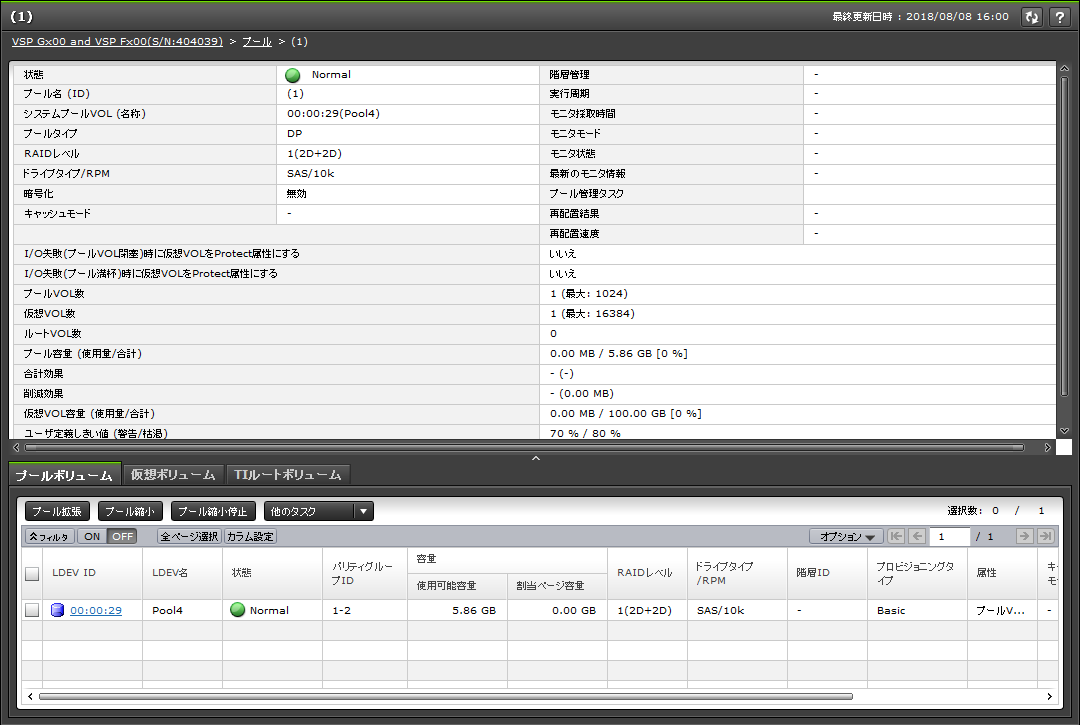Open help with the question mark icon

click(1060, 17)
